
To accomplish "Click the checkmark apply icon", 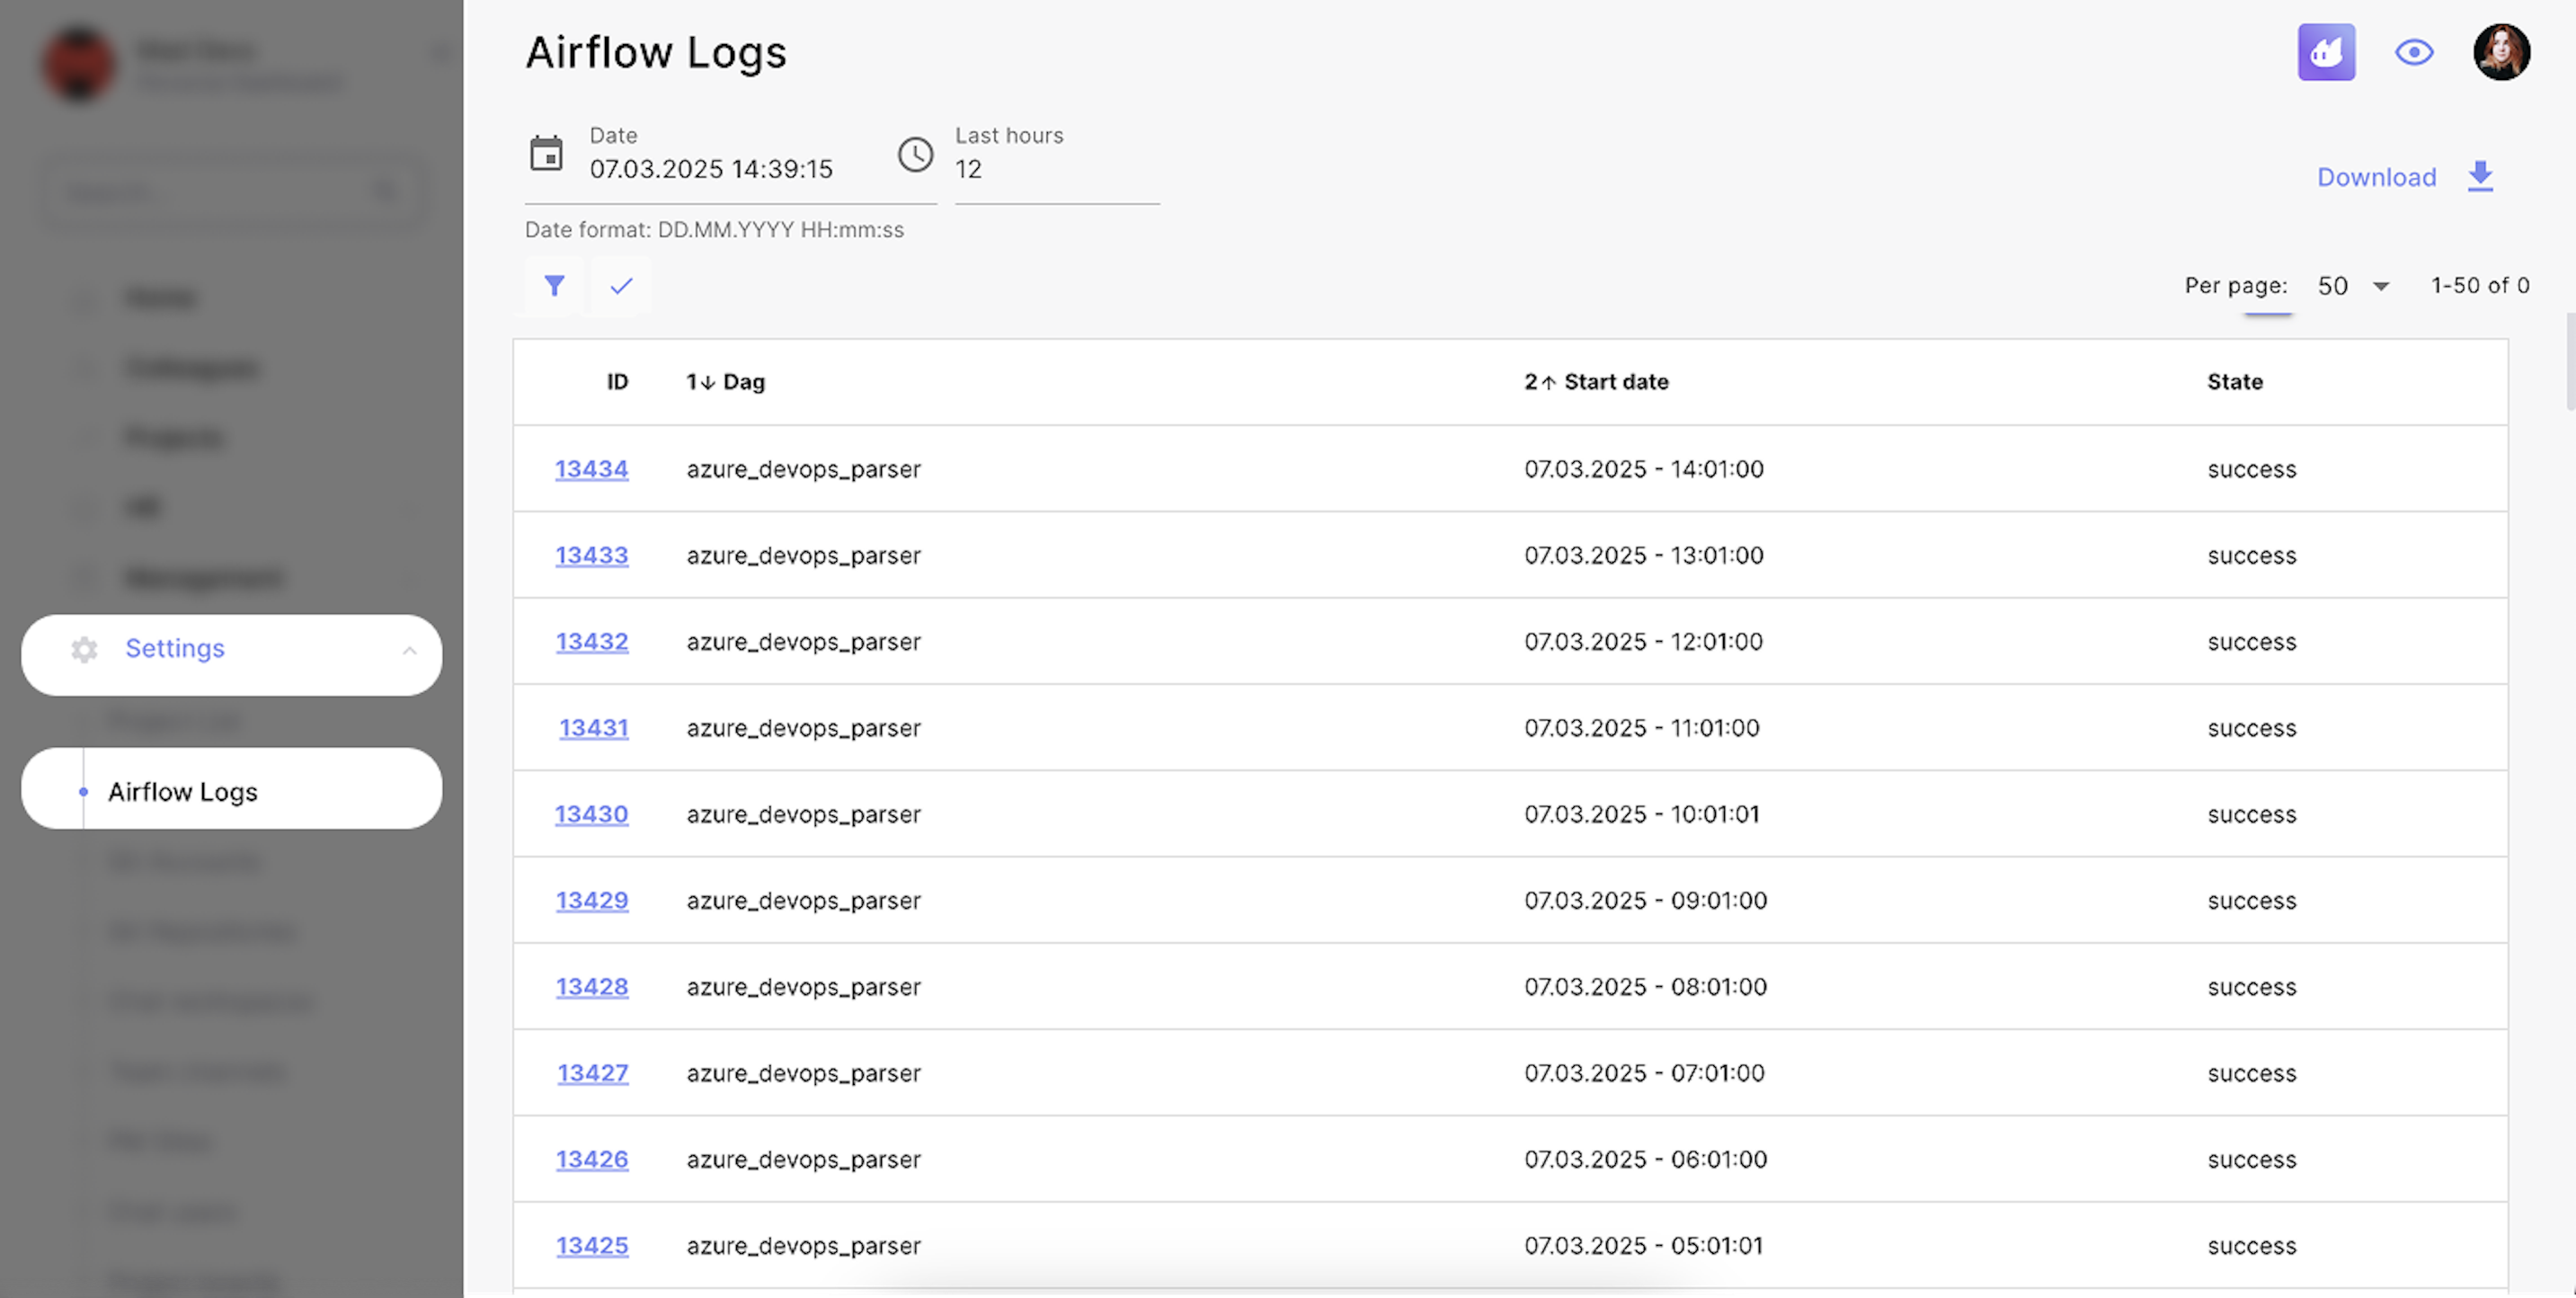I will [x=621, y=286].
